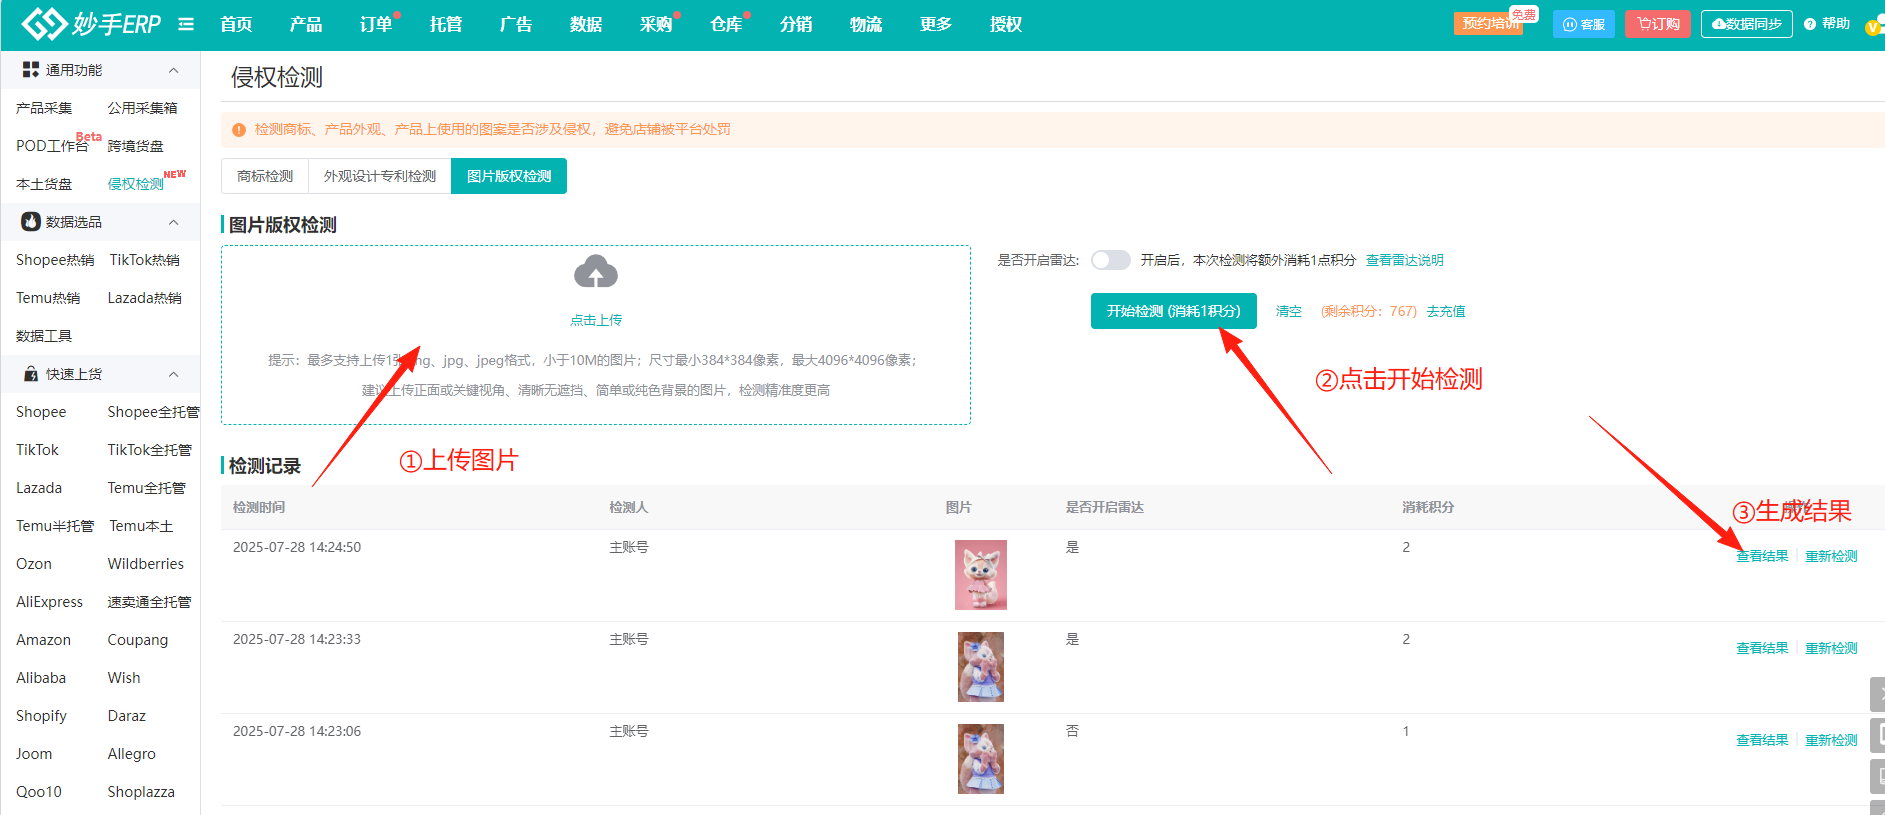Open Wildberries in sidebar
The image size is (1885, 815).
[x=146, y=564]
